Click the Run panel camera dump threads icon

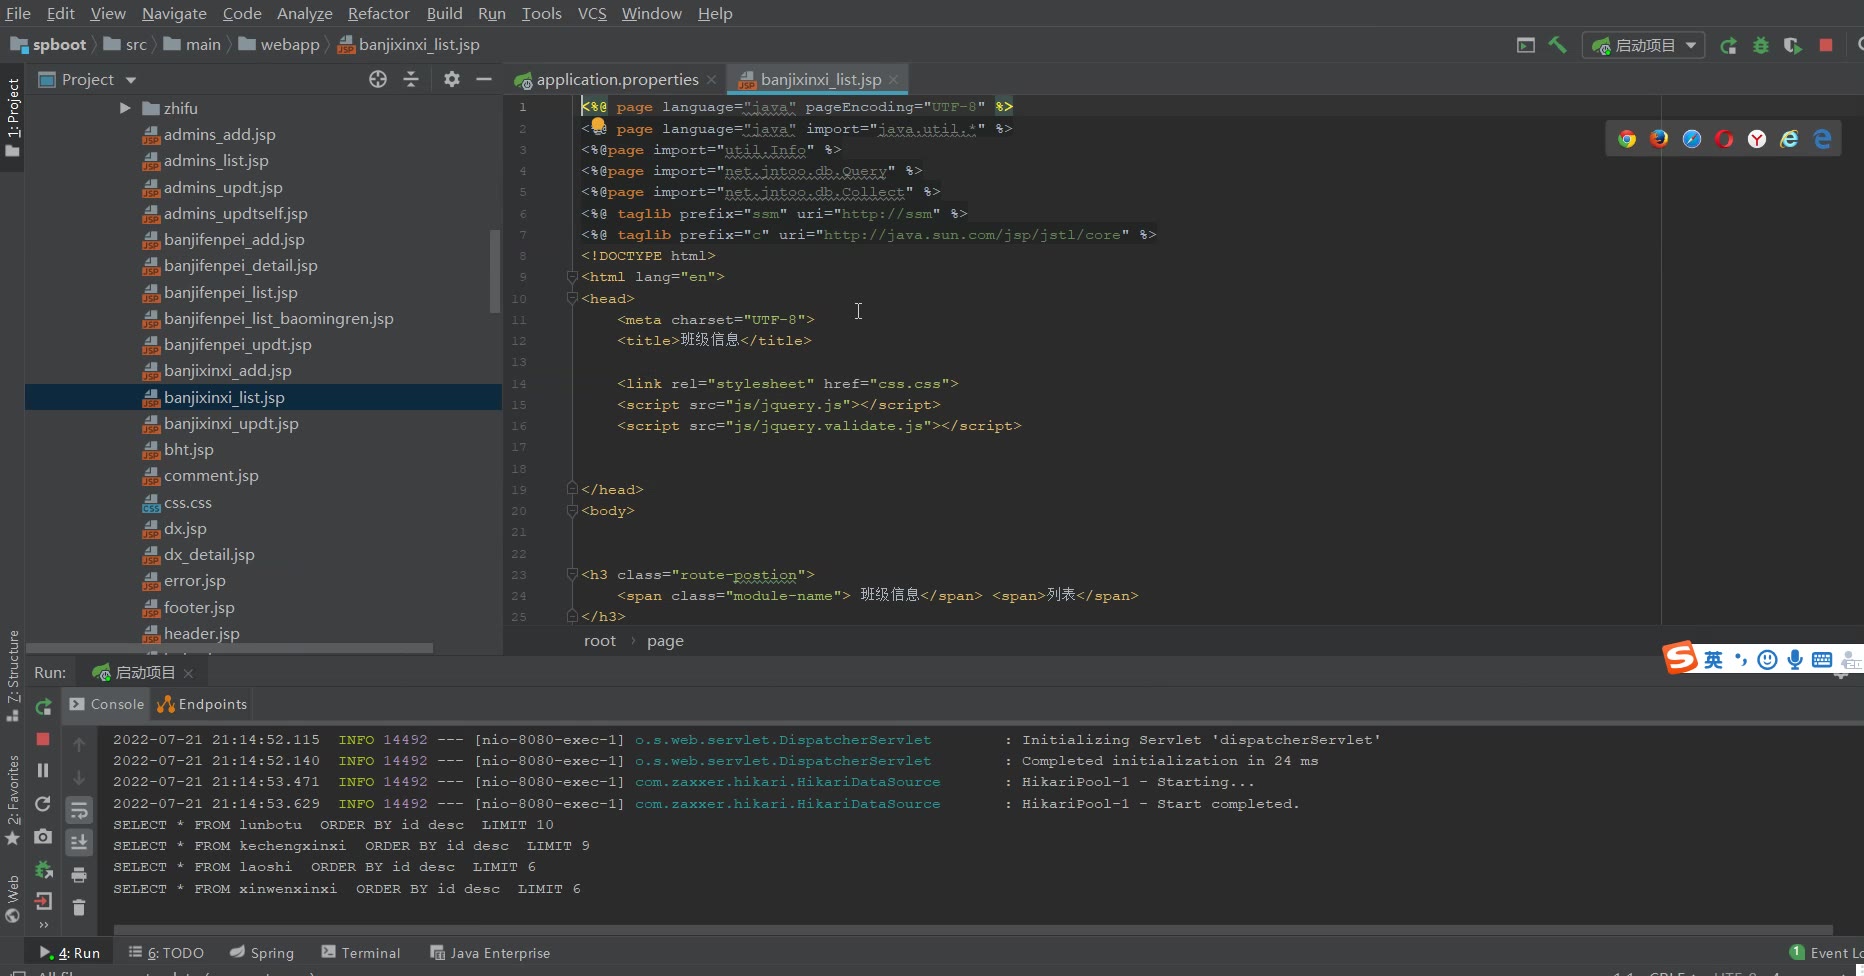[43, 836]
